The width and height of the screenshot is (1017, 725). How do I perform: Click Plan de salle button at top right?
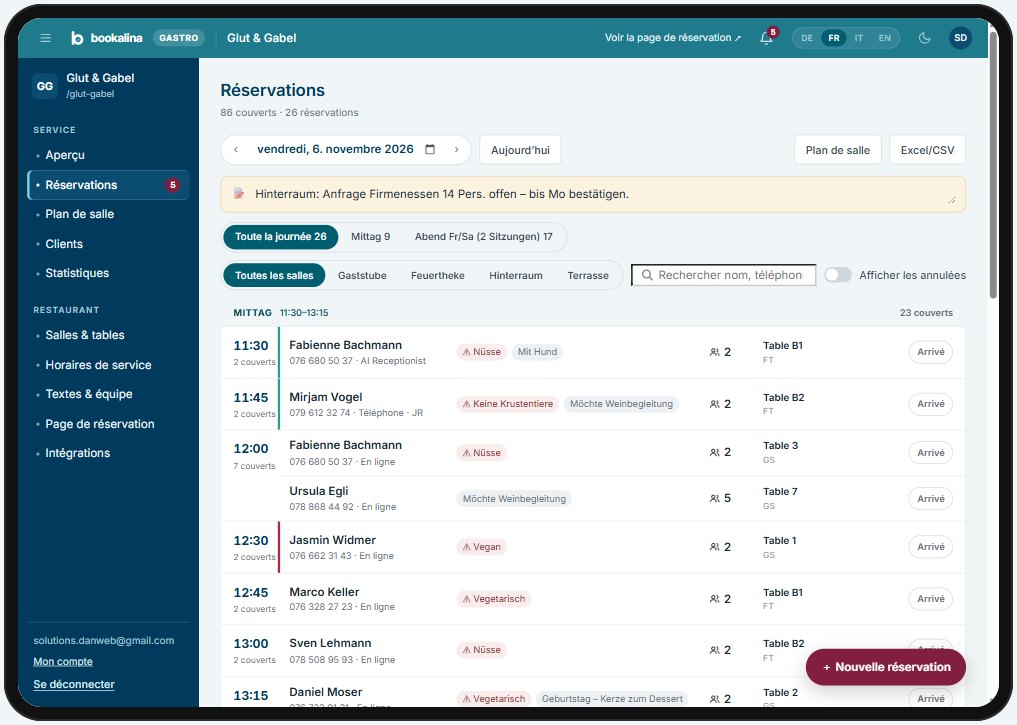point(837,150)
